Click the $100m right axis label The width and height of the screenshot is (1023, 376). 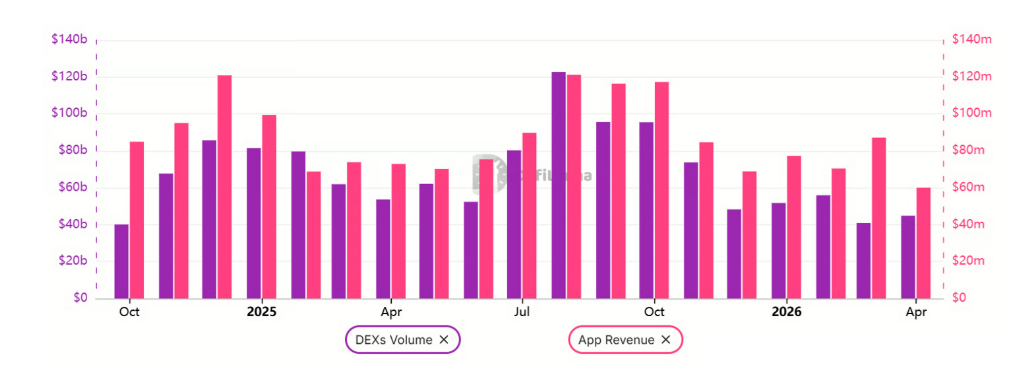click(x=972, y=114)
